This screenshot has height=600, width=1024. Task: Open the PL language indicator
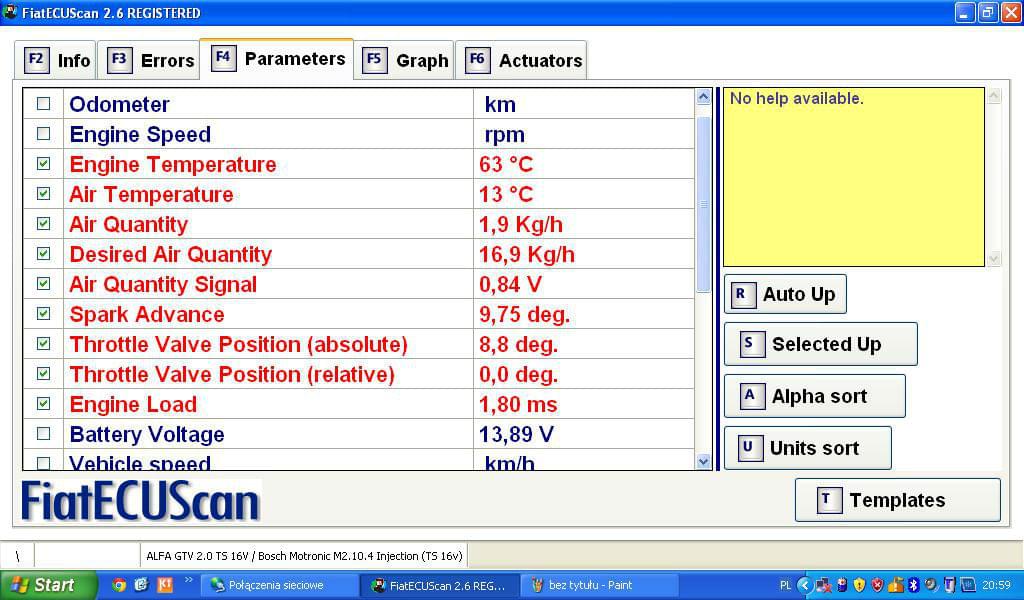click(x=786, y=585)
